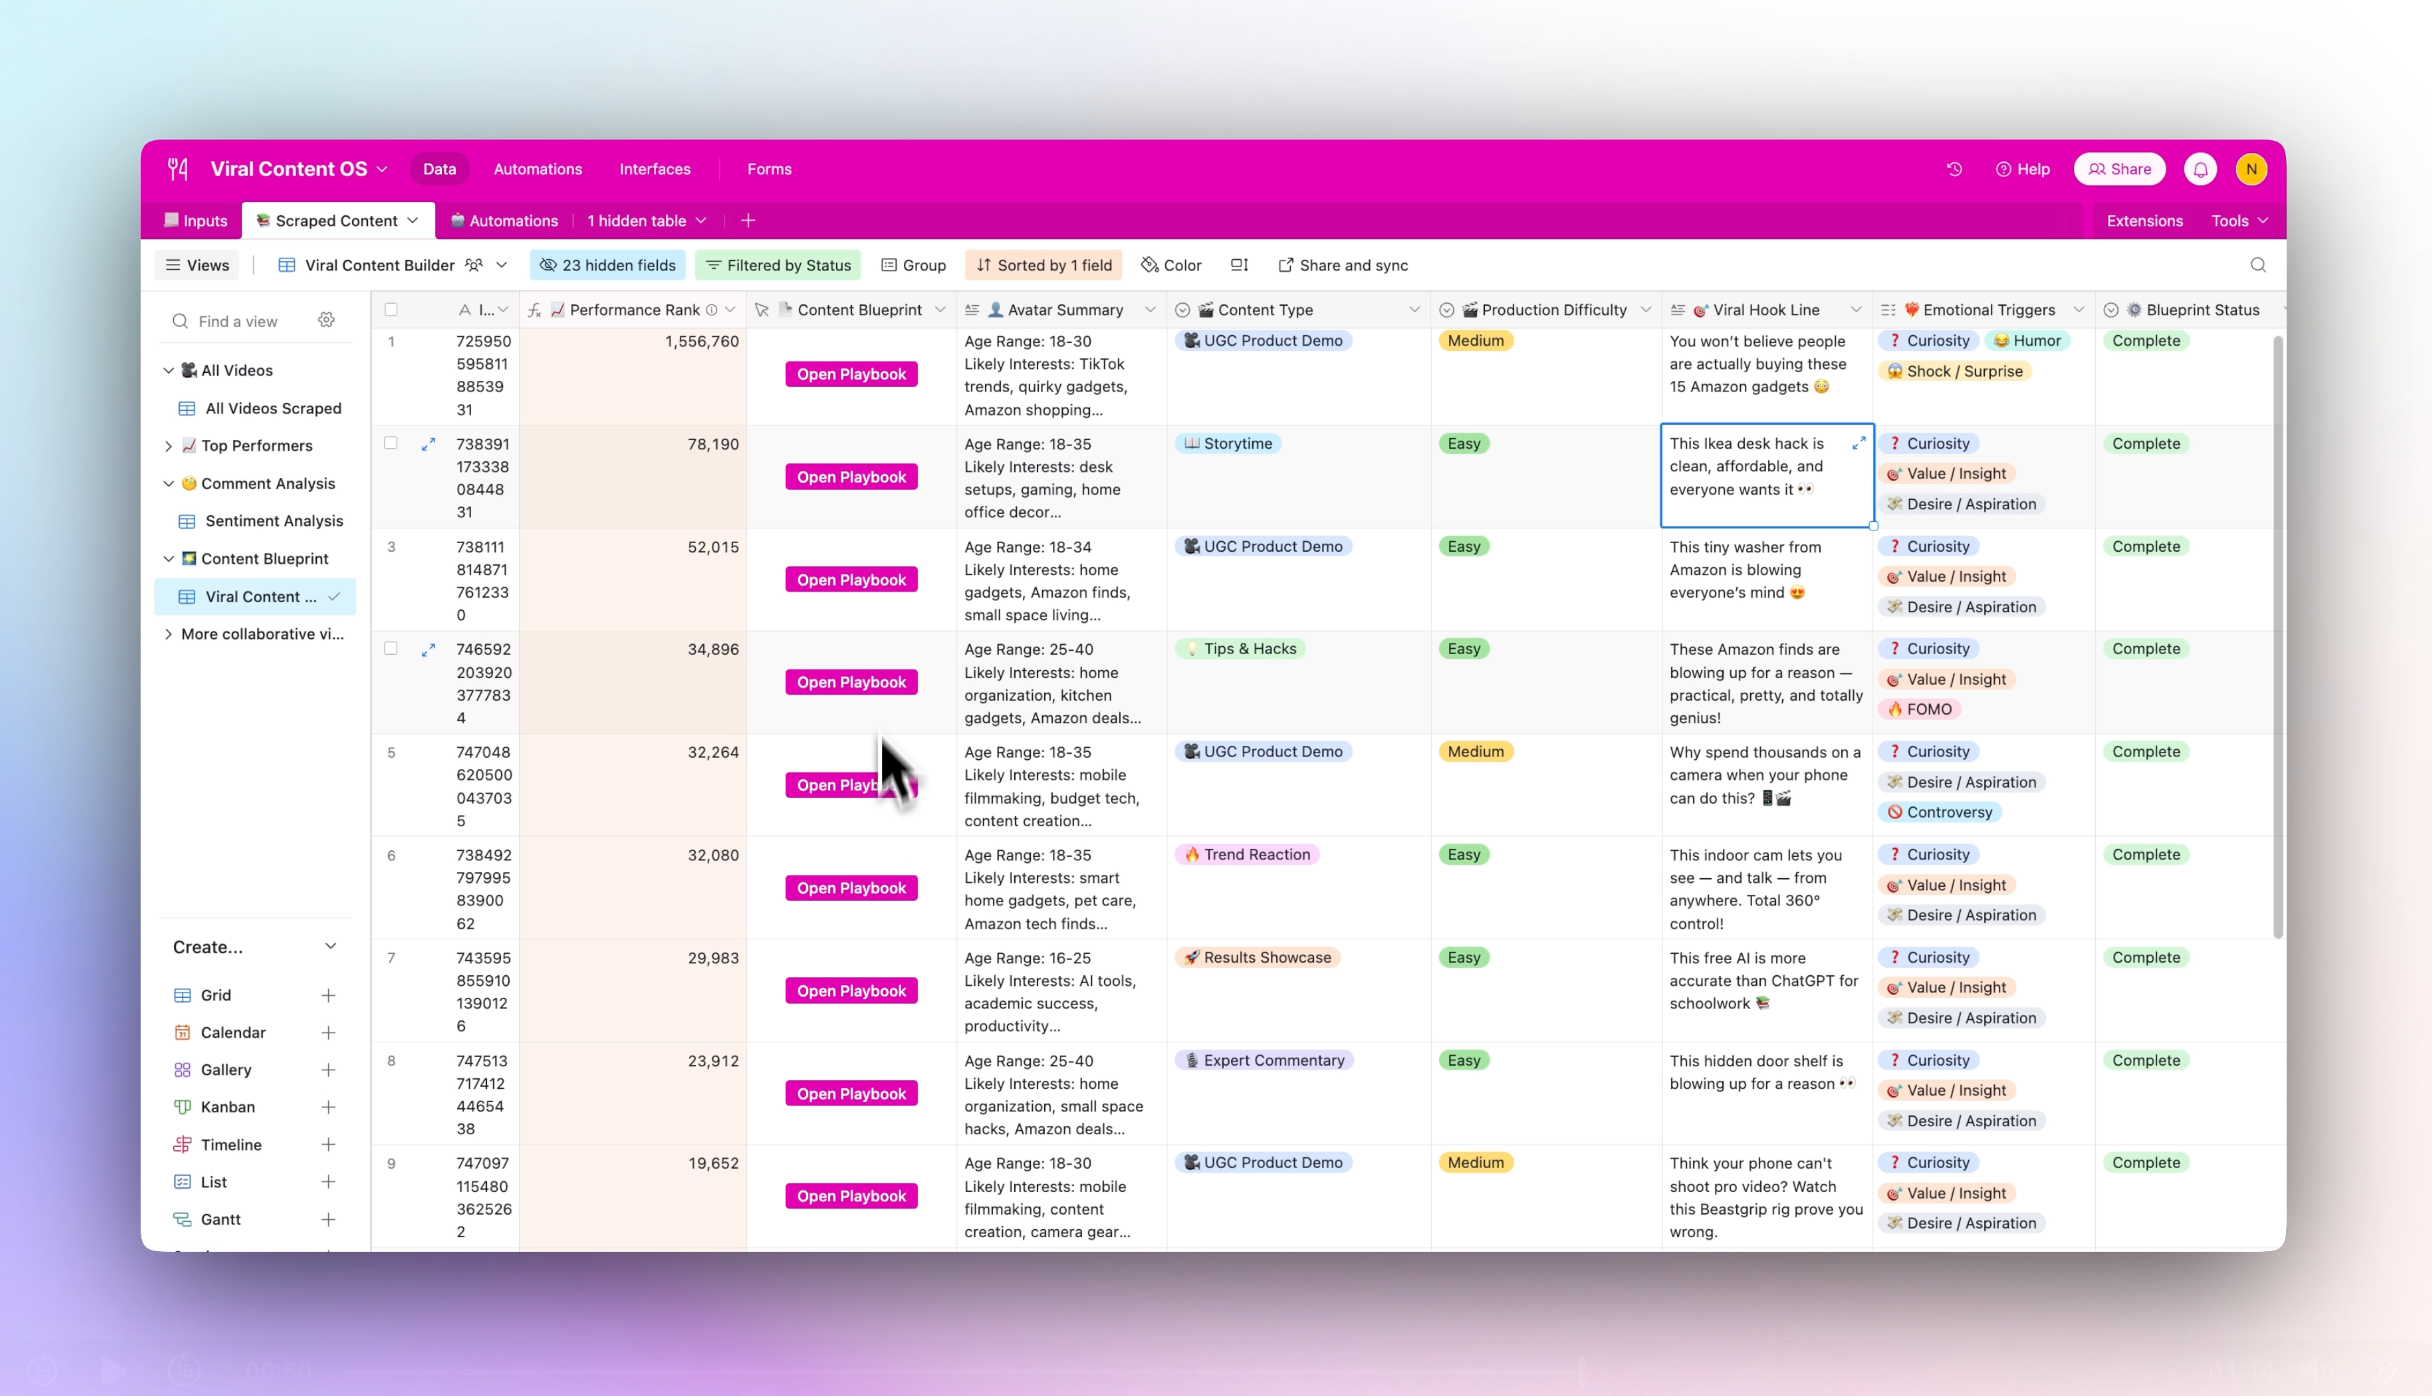Image resolution: width=2432 pixels, height=1396 pixels.
Task: Add Kanban view plus icon
Action: (x=328, y=1107)
